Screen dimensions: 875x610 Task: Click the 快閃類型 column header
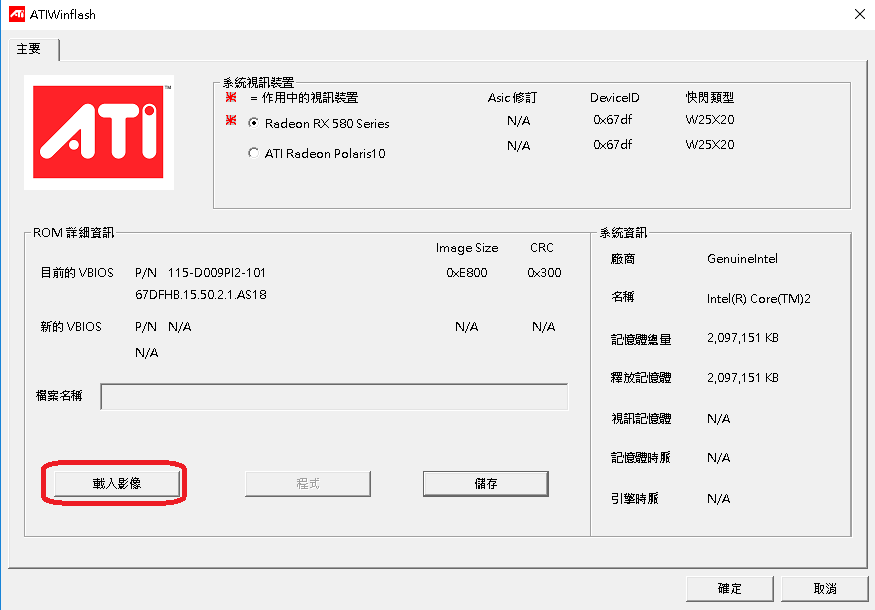tap(709, 98)
